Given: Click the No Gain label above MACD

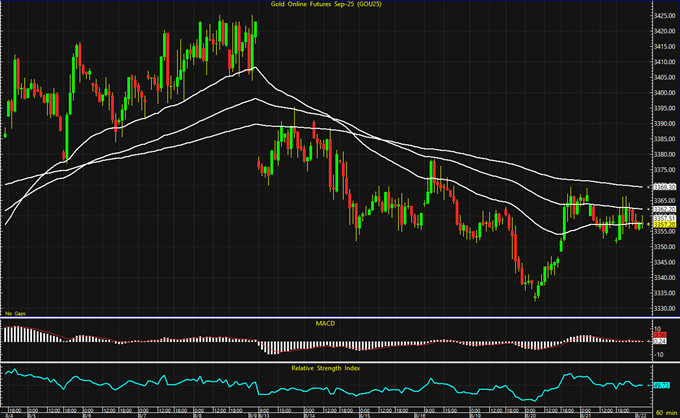Looking at the screenshot, I should (13, 314).
